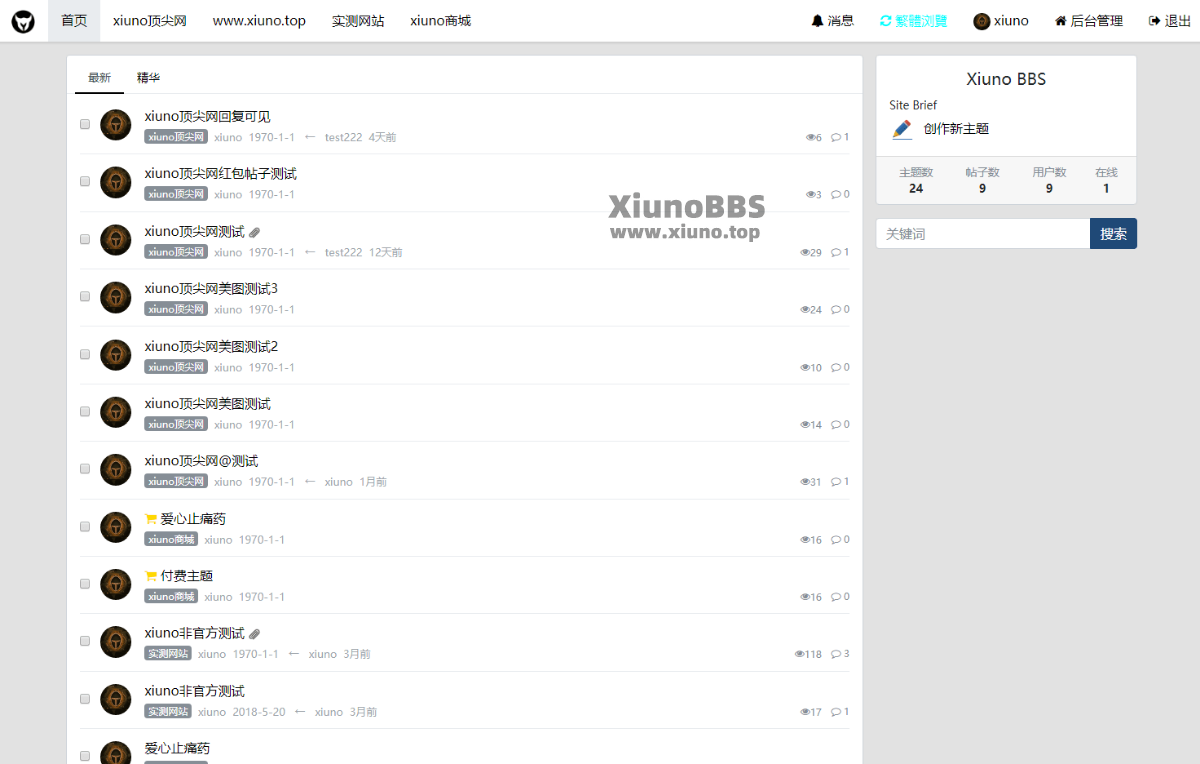Select checkbox for xiuno顶尖网测试 with attachment
Screen dimensions: 1200x764
click(85, 239)
